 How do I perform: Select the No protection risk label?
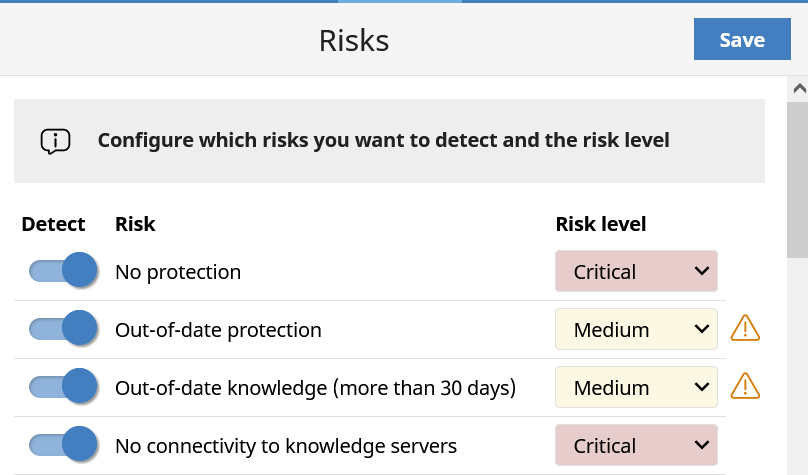(178, 272)
